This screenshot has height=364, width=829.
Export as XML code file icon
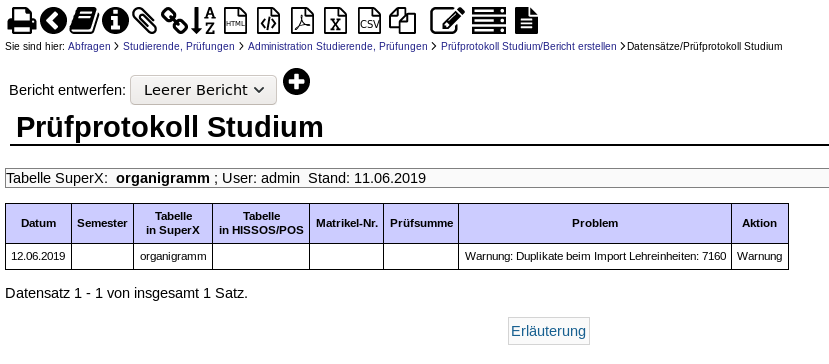point(269,21)
